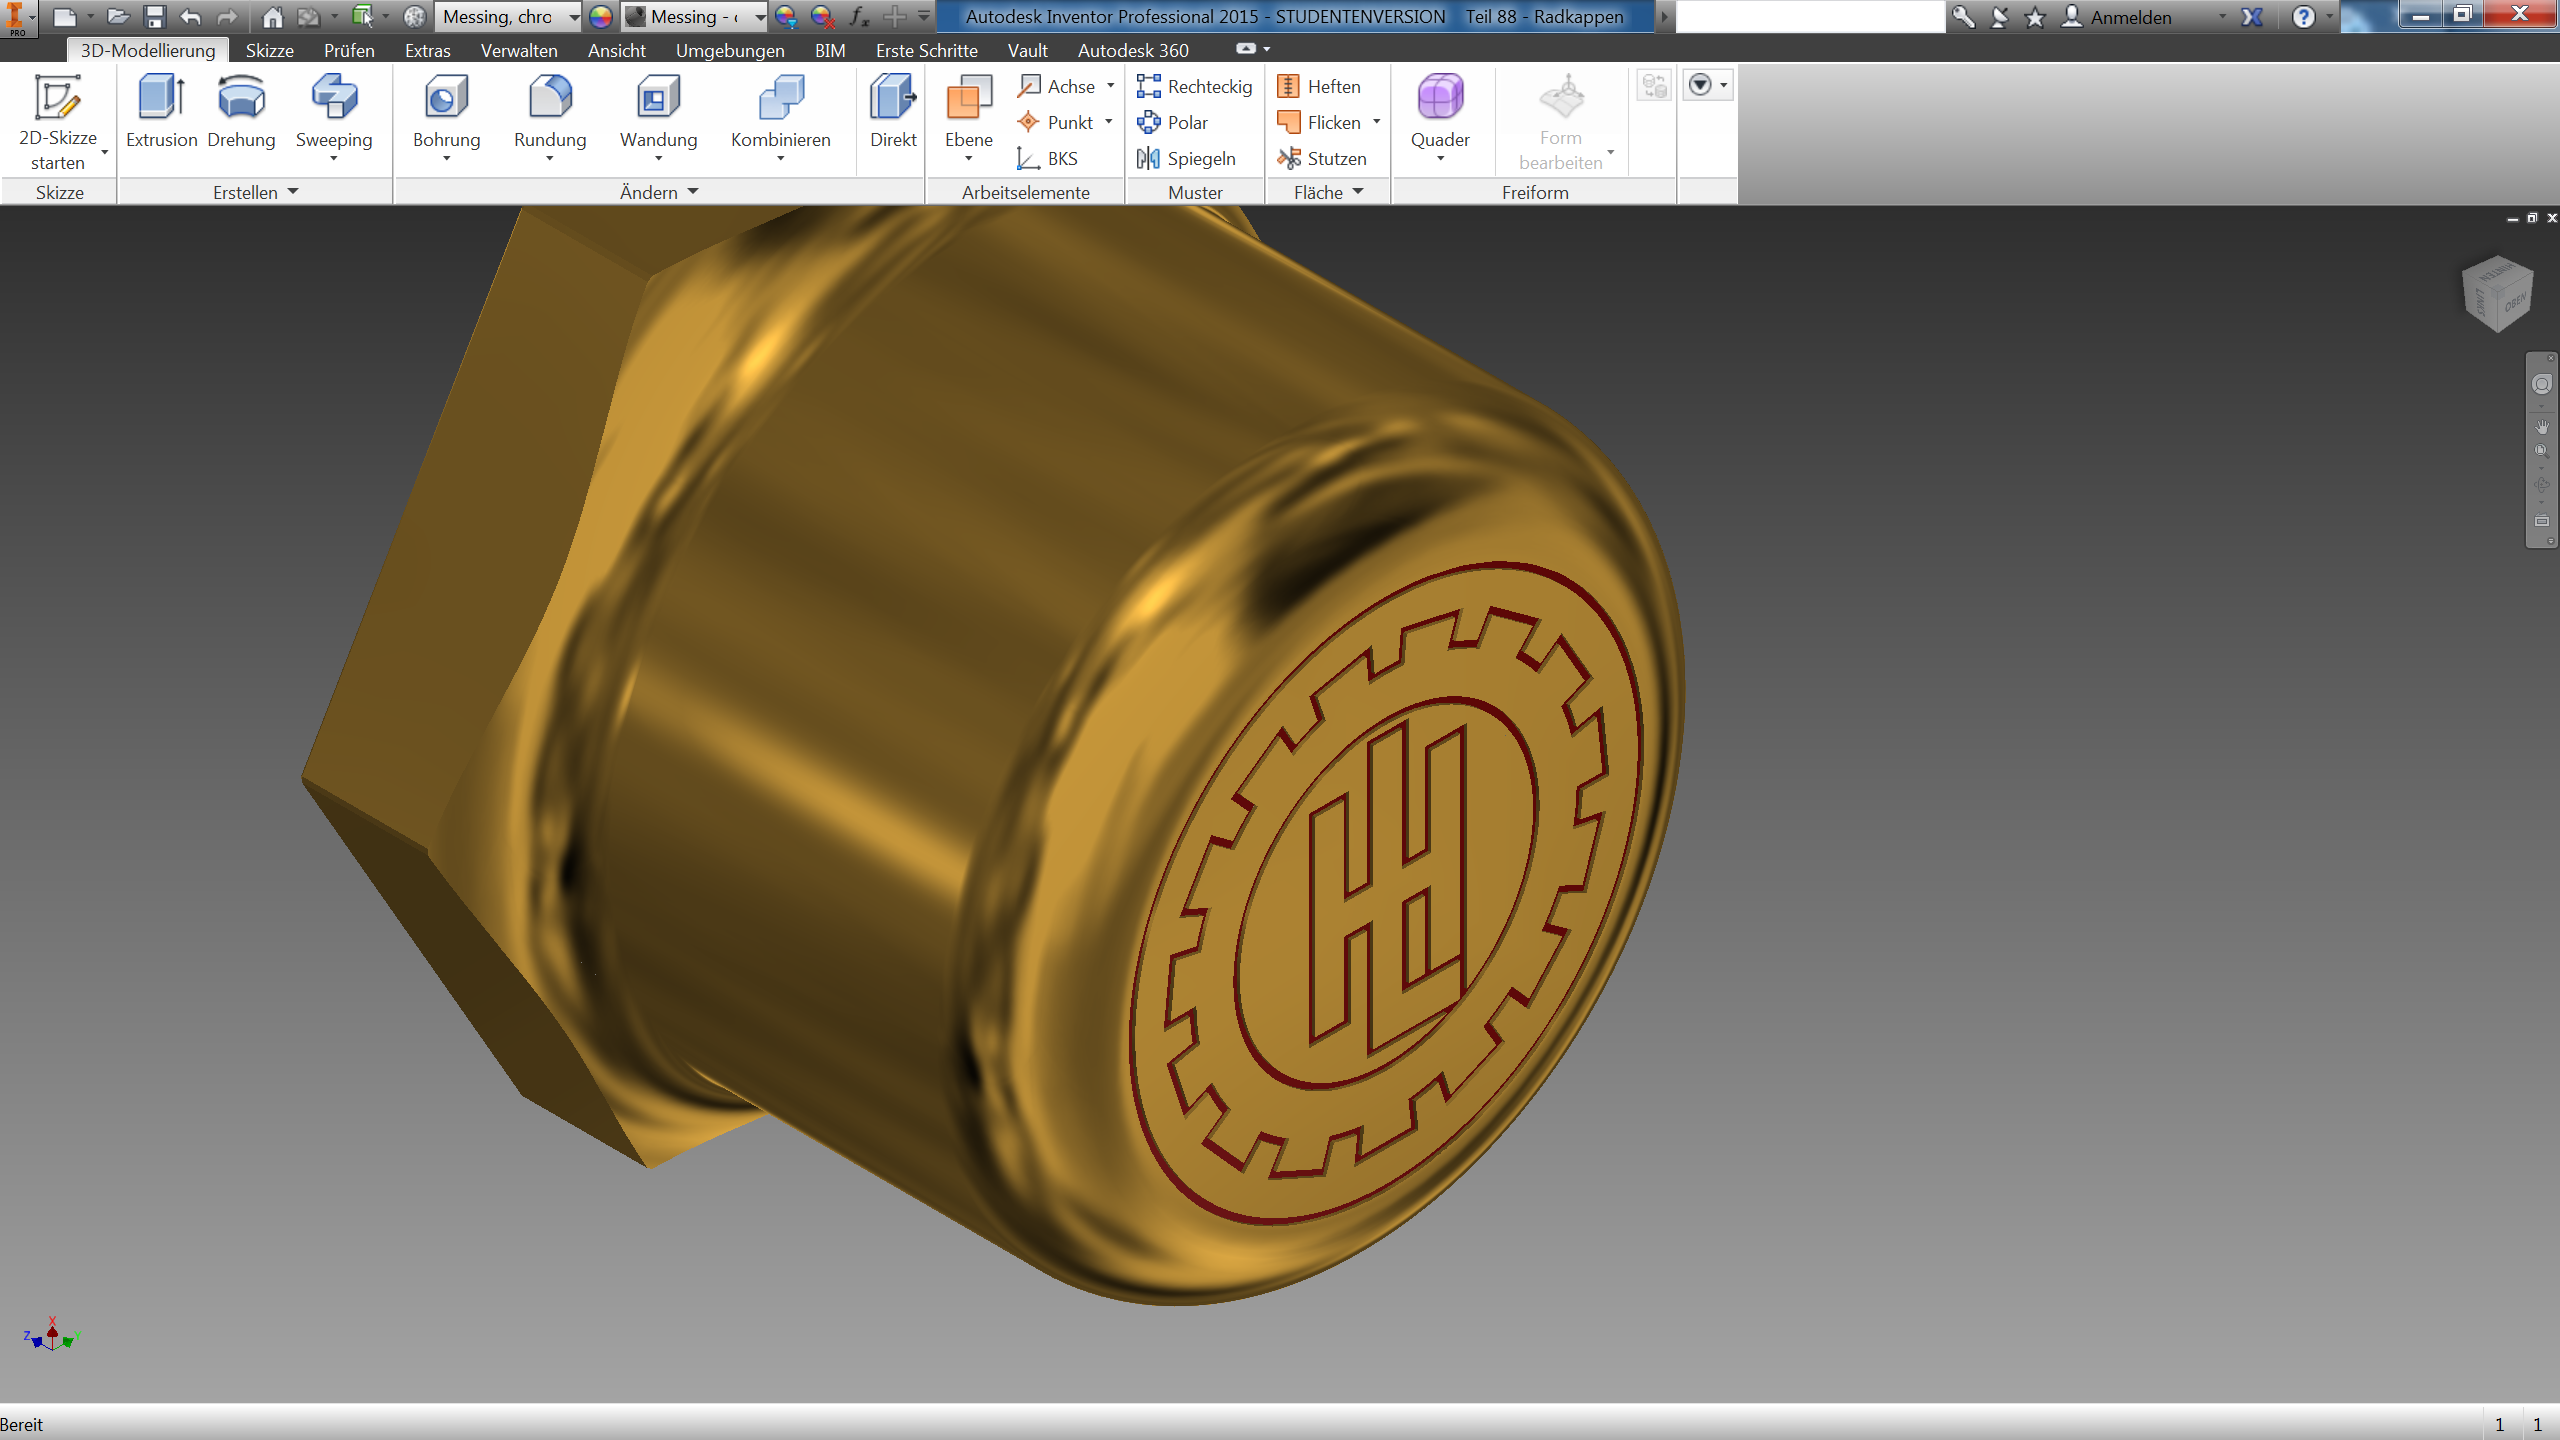Click the appearance color wheel icon
The width and height of the screenshot is (2560, 1440).
600,17
